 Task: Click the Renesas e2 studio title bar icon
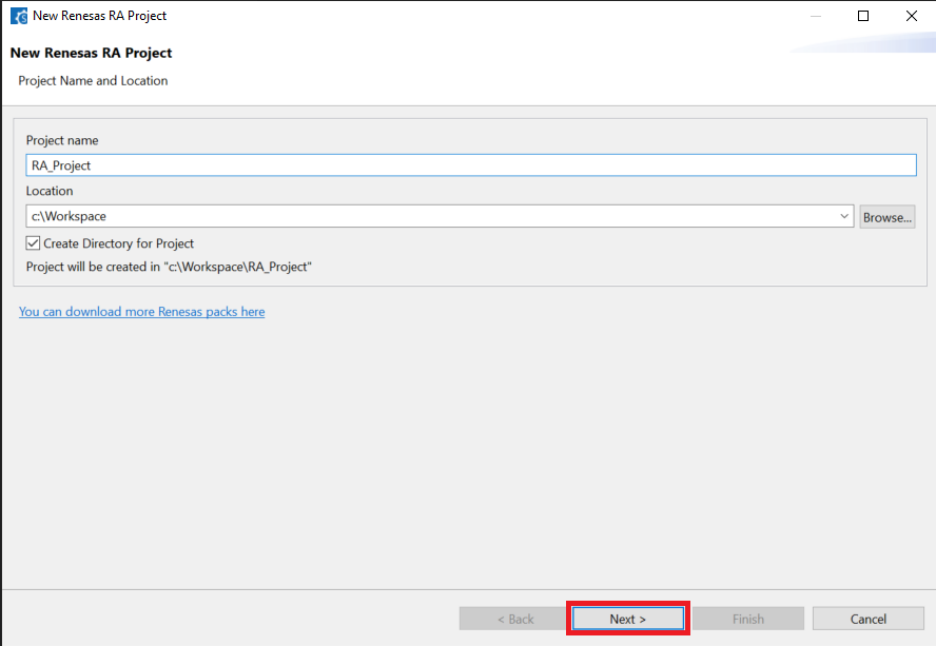click(x=19, y=16)
